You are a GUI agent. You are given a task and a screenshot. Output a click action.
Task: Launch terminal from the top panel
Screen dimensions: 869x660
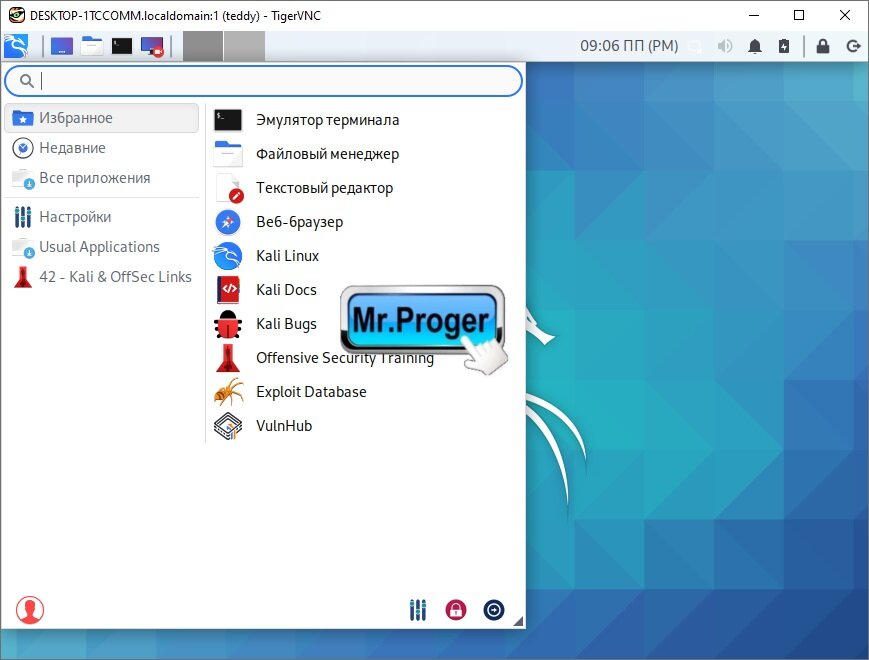pos(121,46)
